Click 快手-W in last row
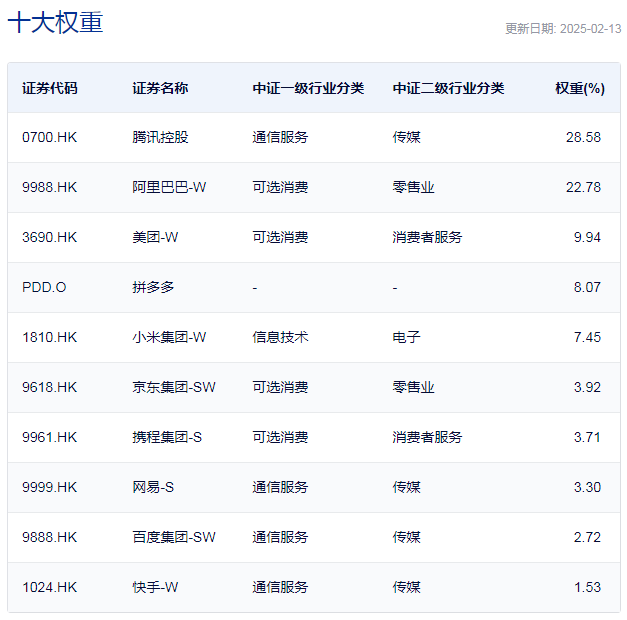 point(155,587)
